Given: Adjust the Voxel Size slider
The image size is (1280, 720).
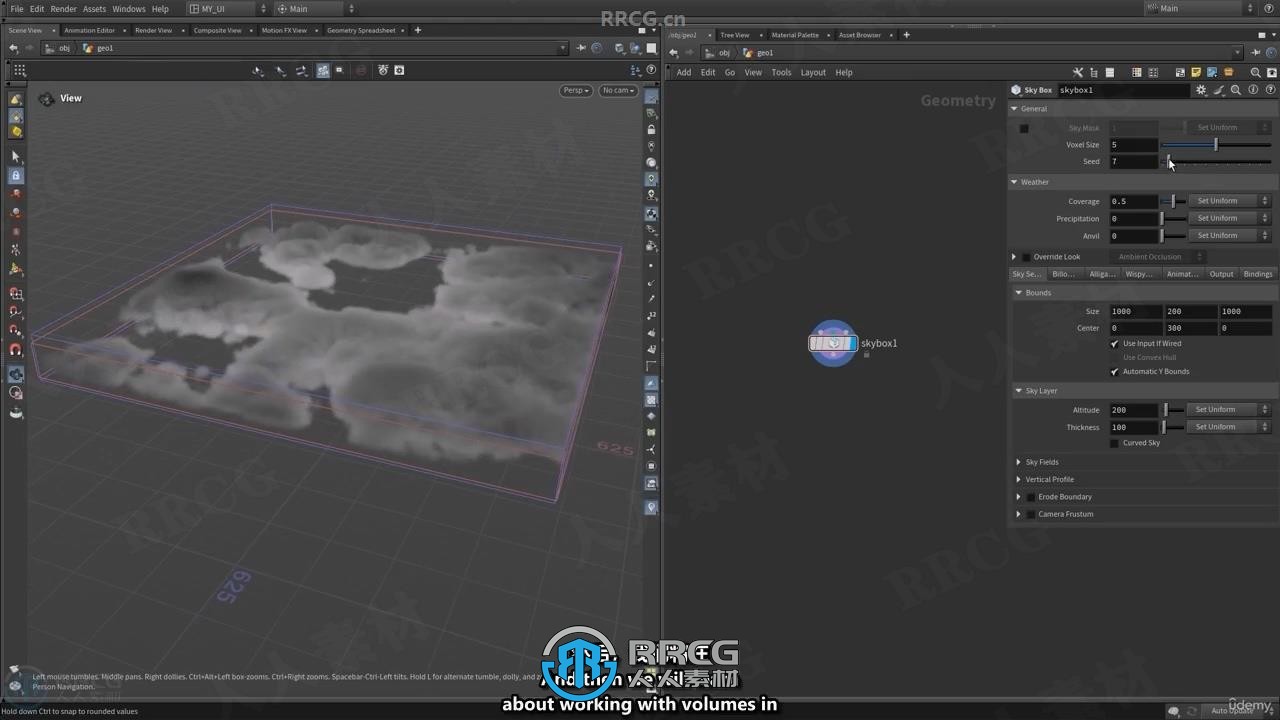Looking at the screenshot, I should 1216,145.
